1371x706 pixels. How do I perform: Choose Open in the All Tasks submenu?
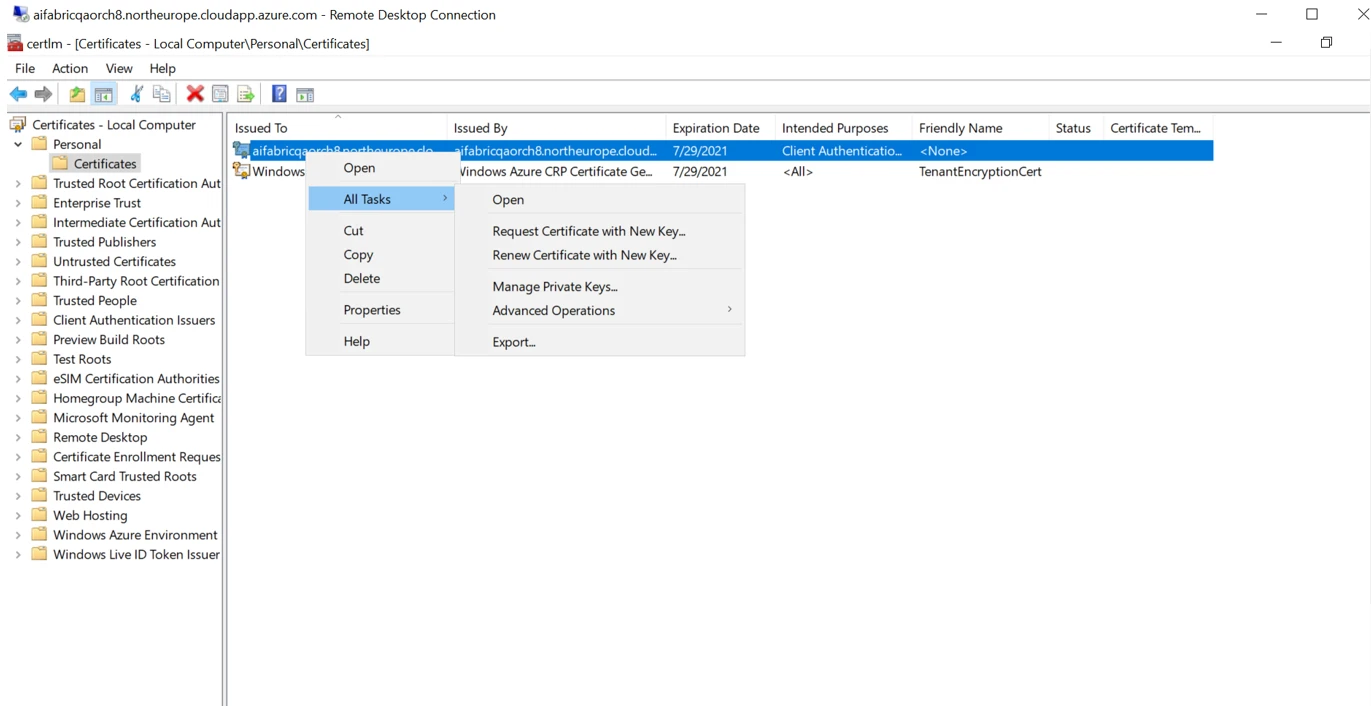(x=600, y=199)
